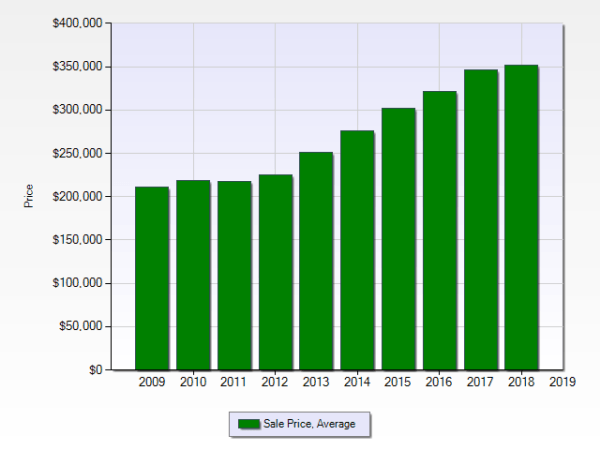Click the $300,000 y-axis label
The image size is (600, 450).
click(x=78, y=110)
